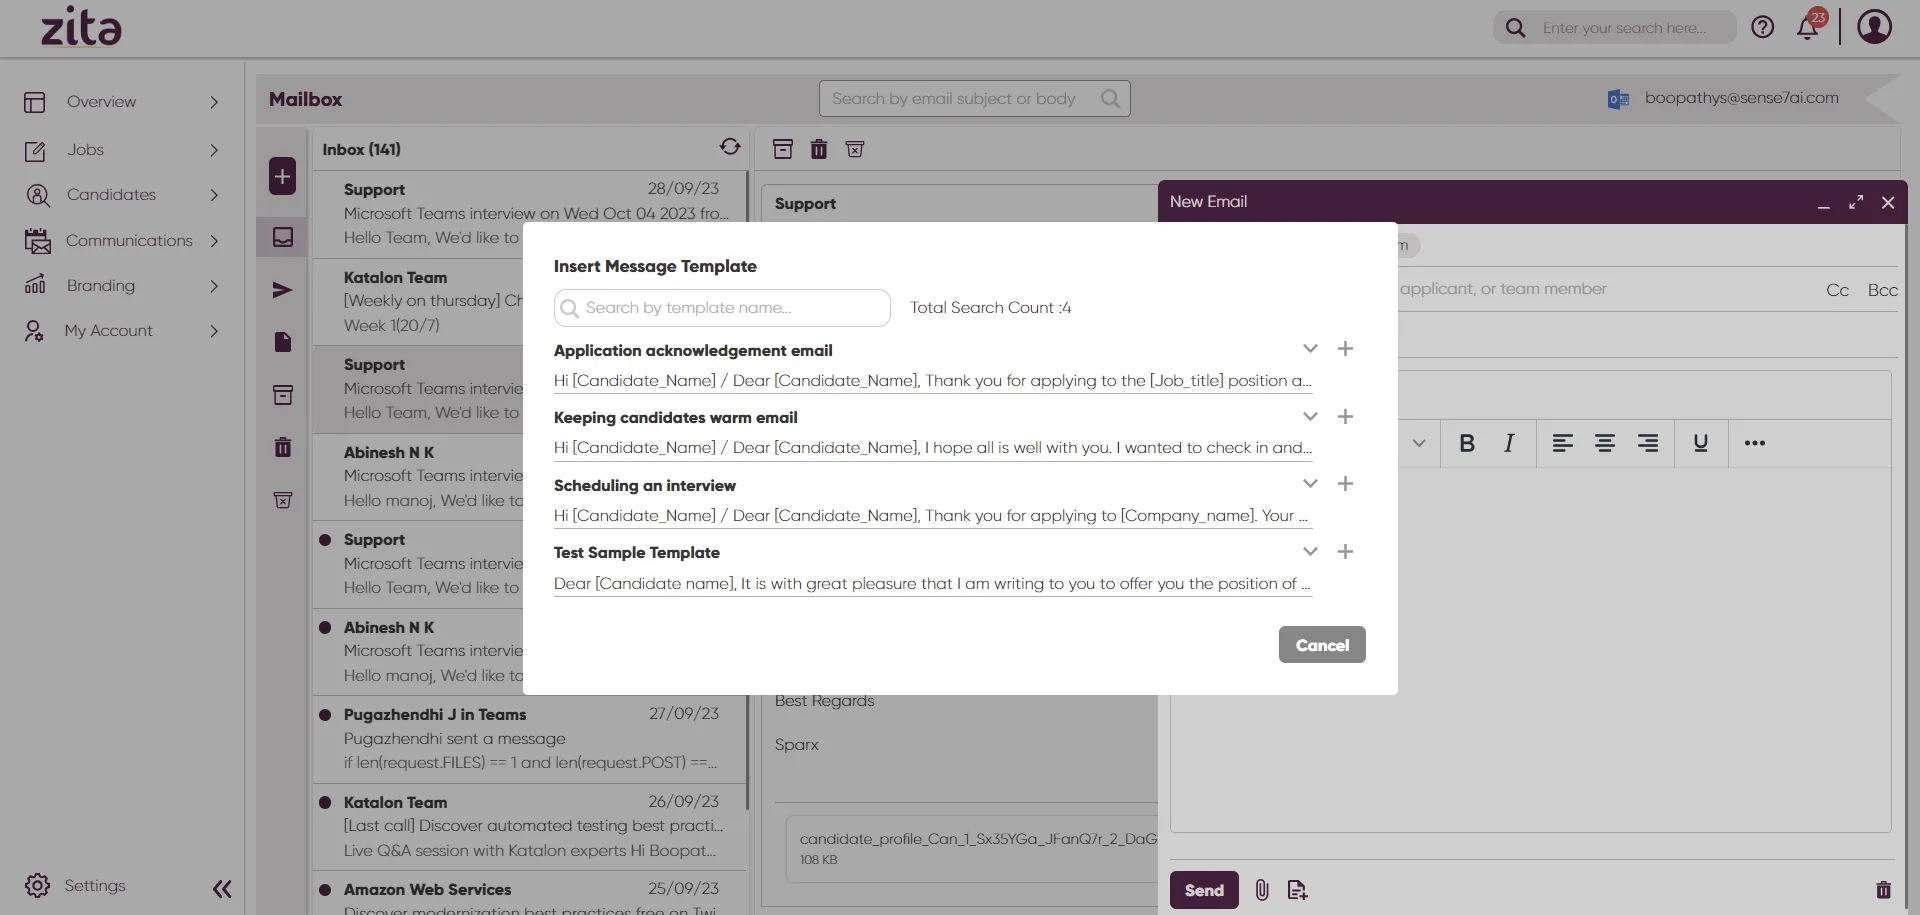Click the Cc link

1837,290
